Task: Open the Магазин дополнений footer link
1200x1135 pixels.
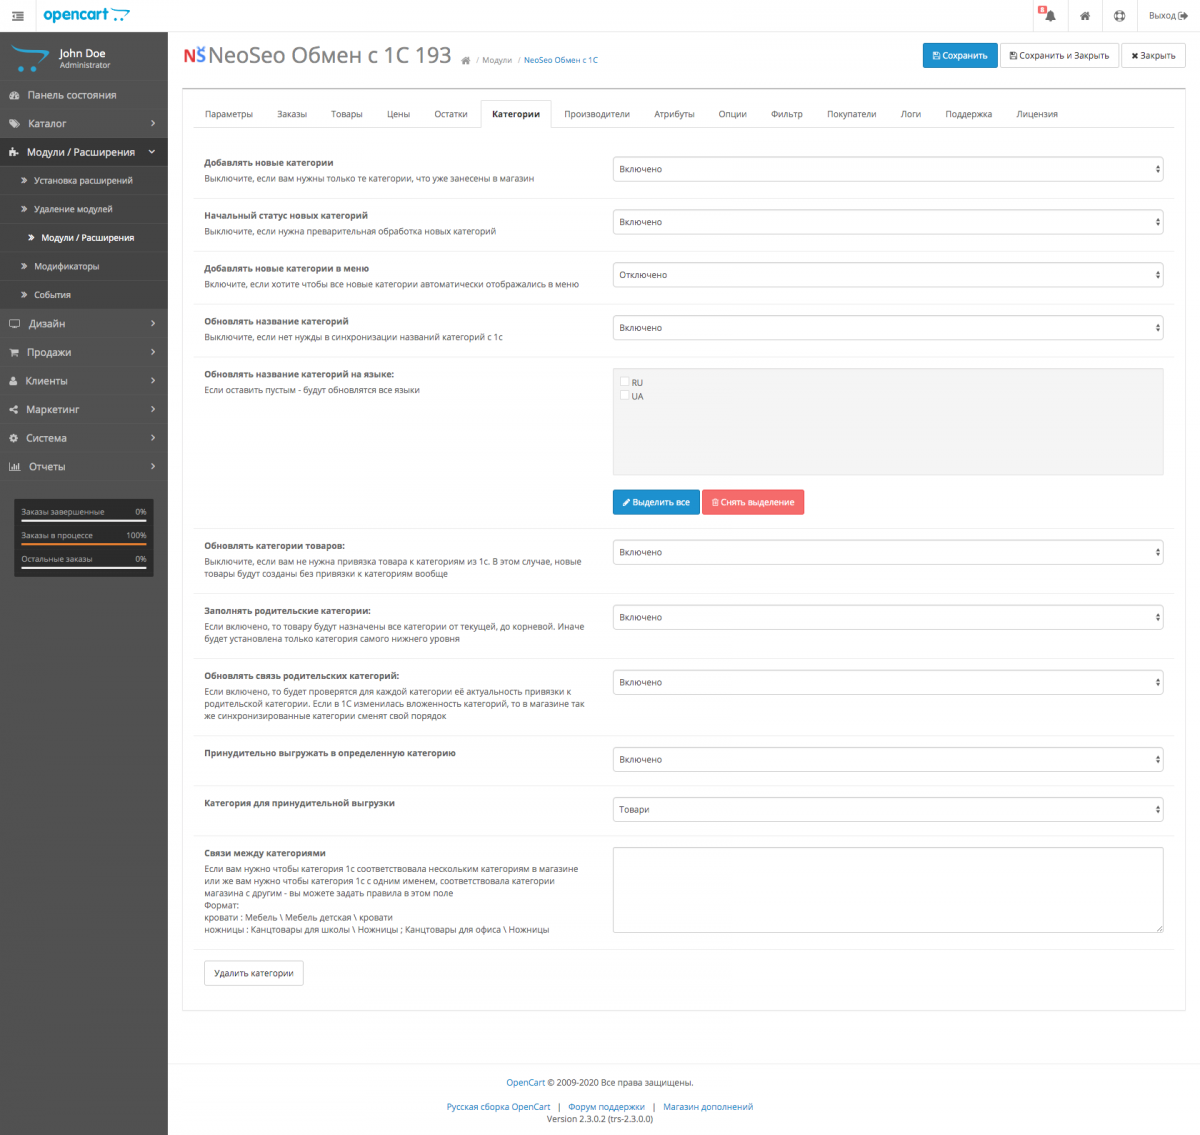Action: (x=708, y=1107)
